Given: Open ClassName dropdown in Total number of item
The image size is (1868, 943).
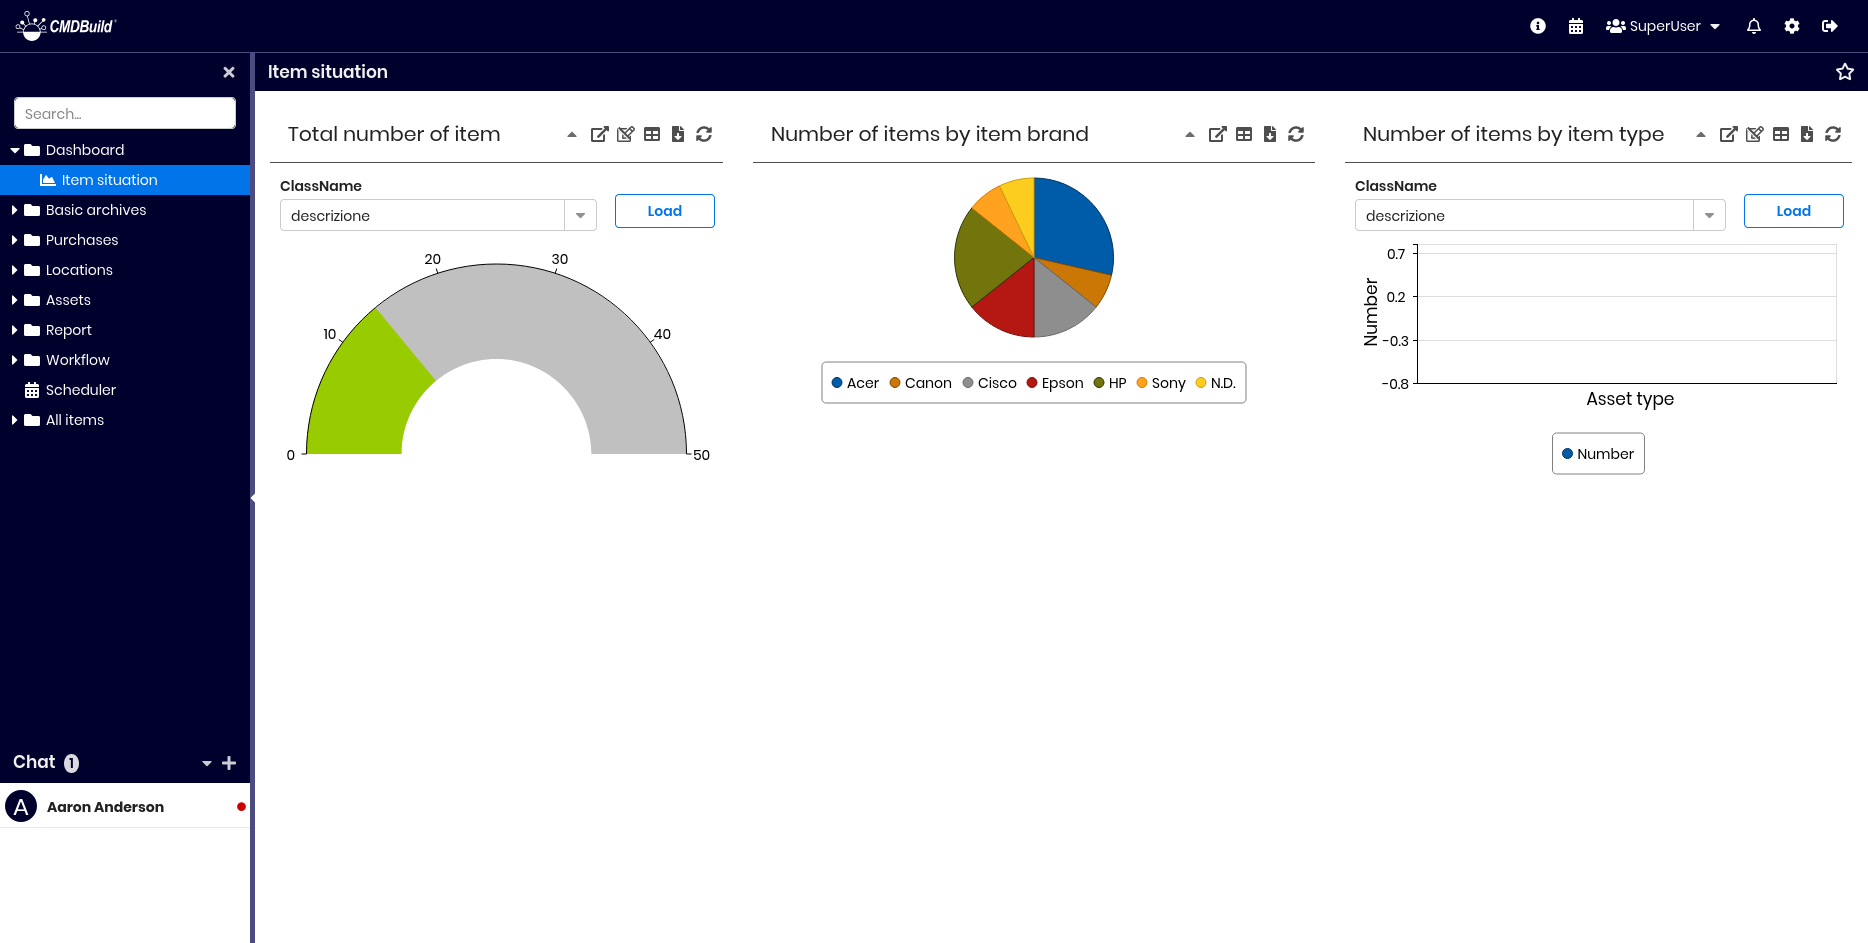Looking at the screenshot, I should (x=580, y=216).
